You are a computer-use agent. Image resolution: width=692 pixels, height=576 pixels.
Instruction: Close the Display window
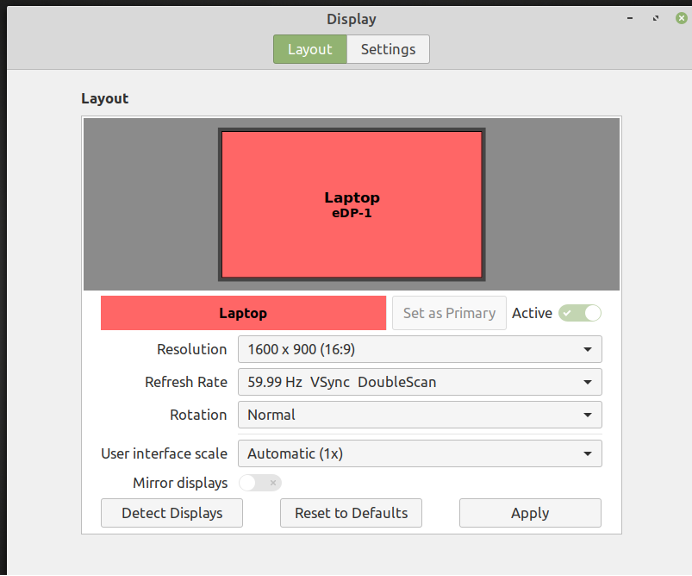coord(682,18)
